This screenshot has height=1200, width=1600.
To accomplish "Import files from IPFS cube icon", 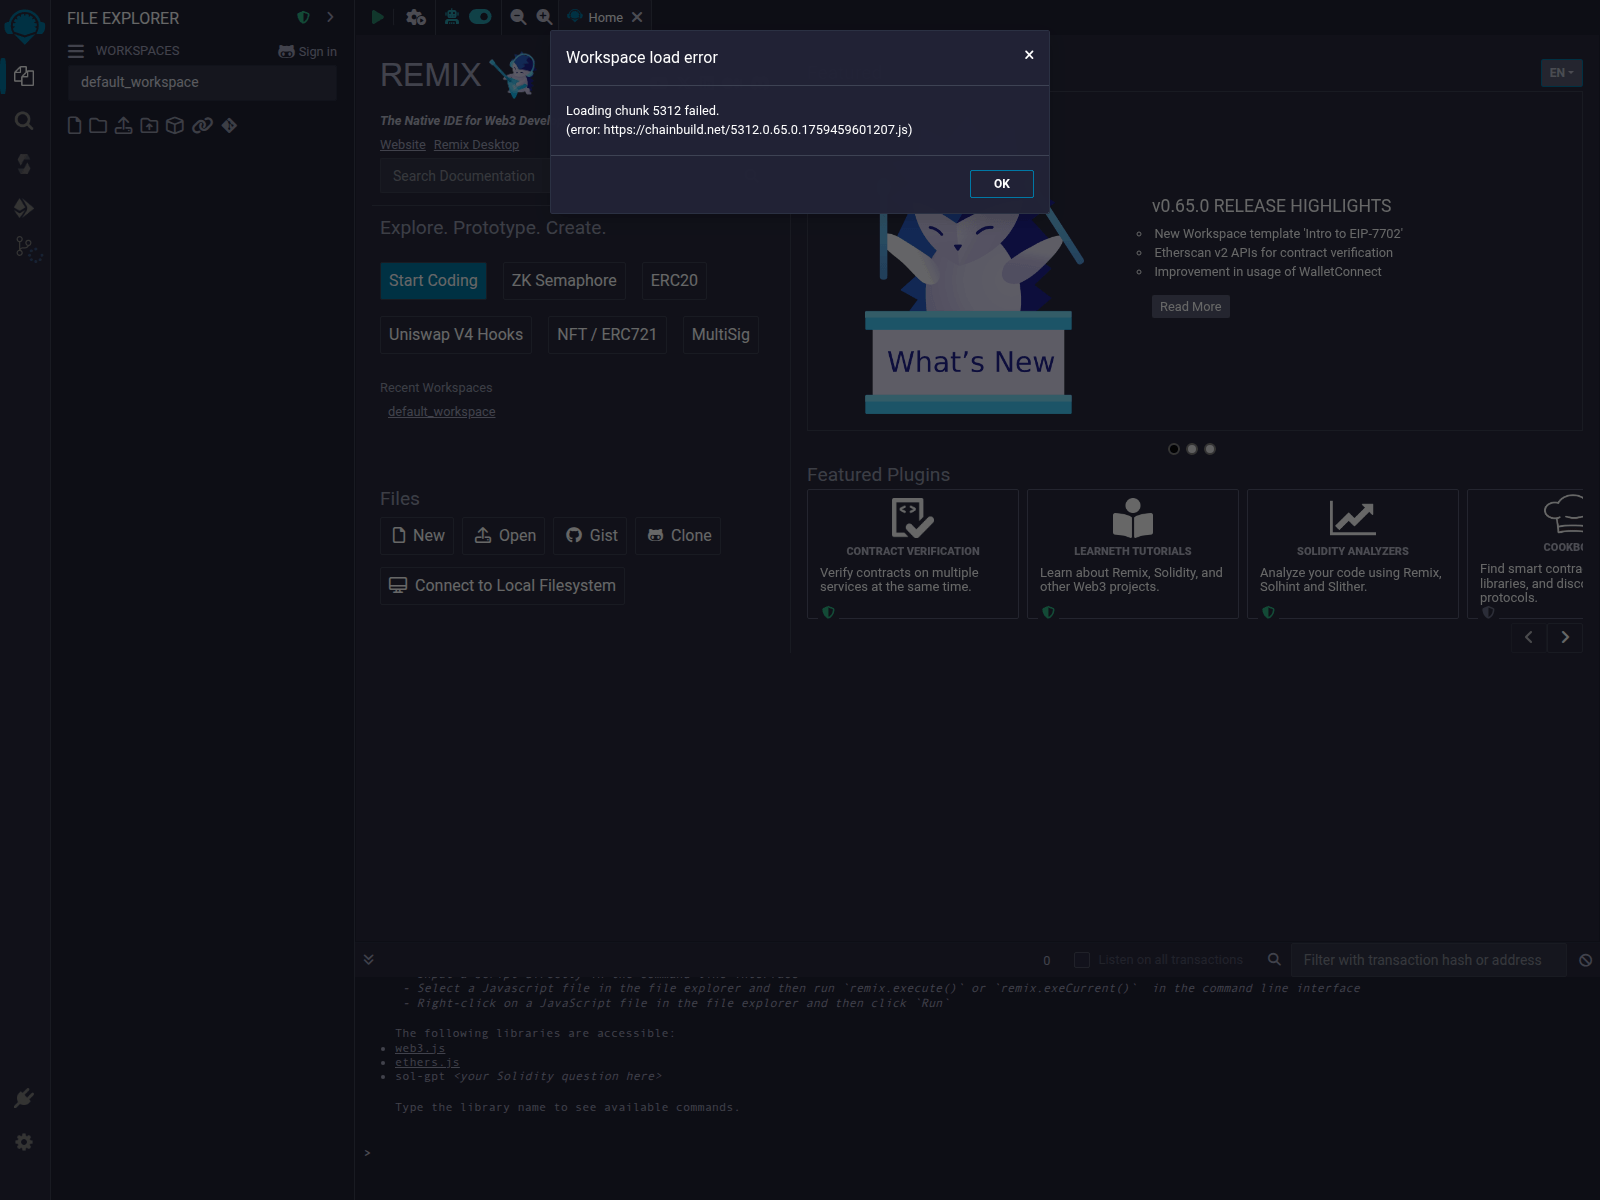I will (175, 125).
